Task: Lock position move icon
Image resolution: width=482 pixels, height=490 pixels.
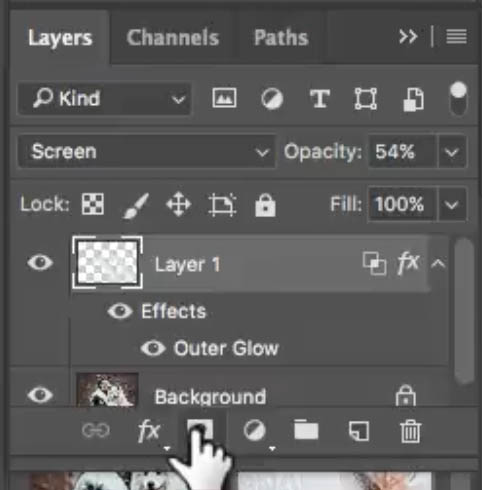Action: [179, 204]
